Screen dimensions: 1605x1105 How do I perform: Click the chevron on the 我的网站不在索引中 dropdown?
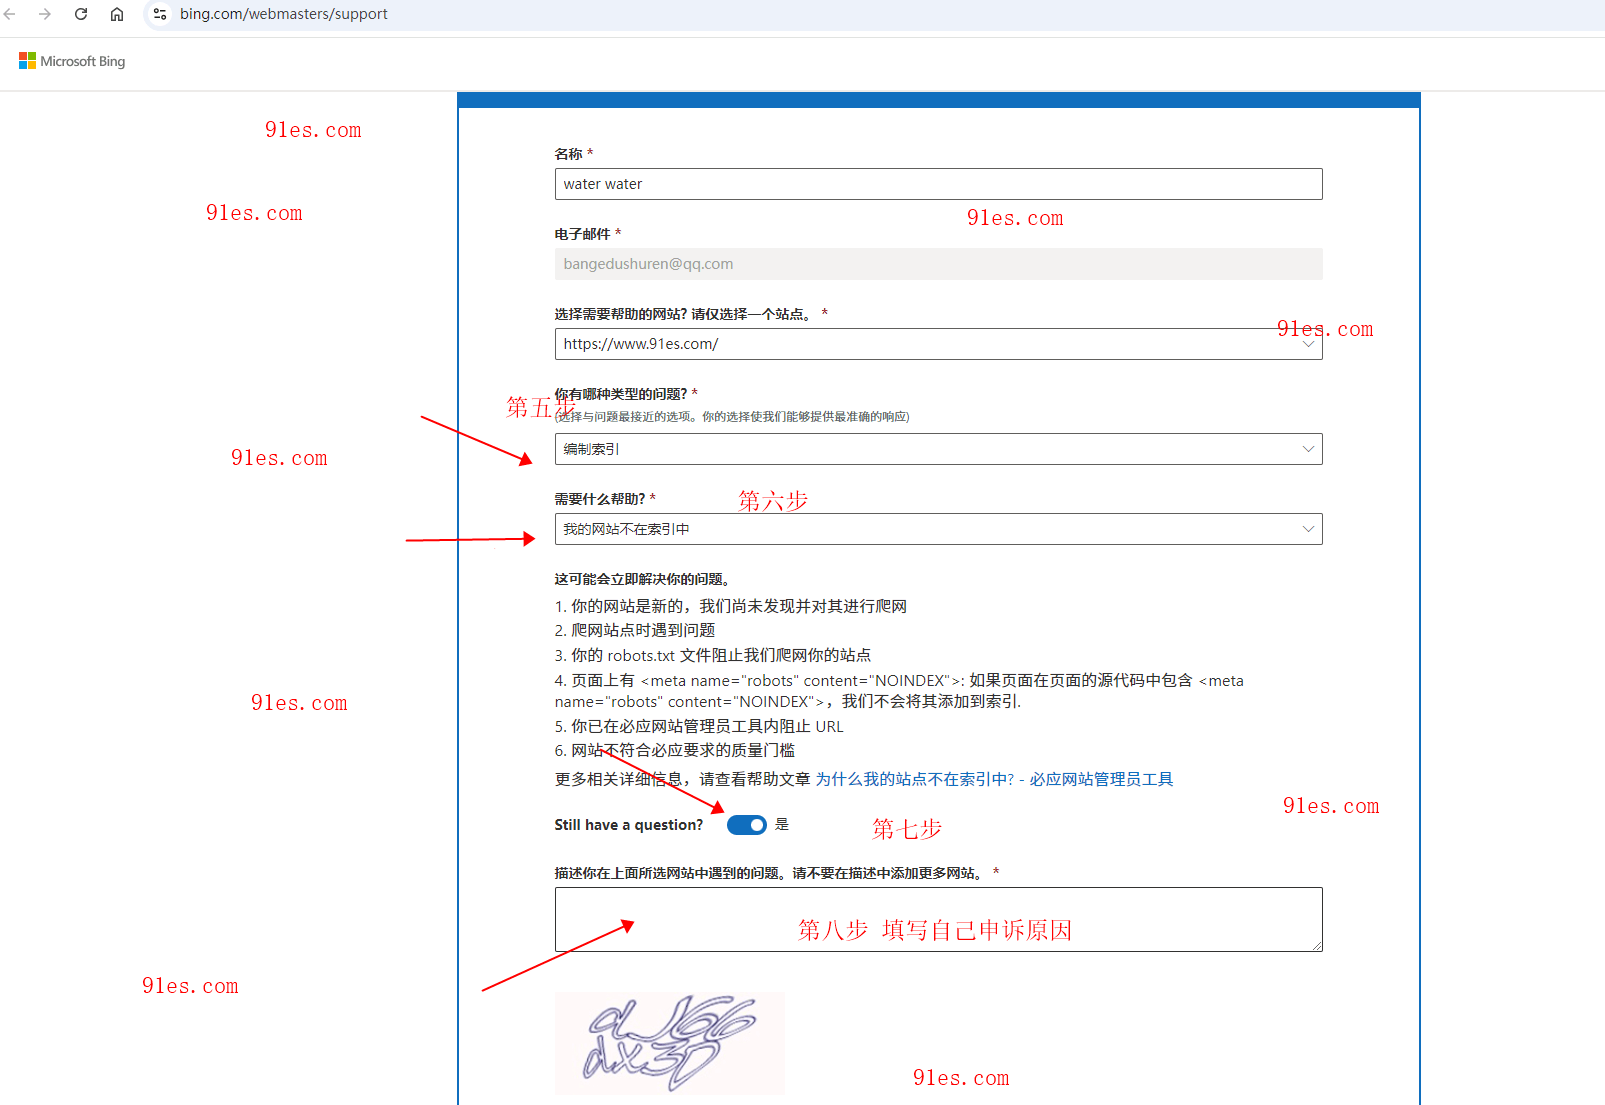[x=1308, y=528]
